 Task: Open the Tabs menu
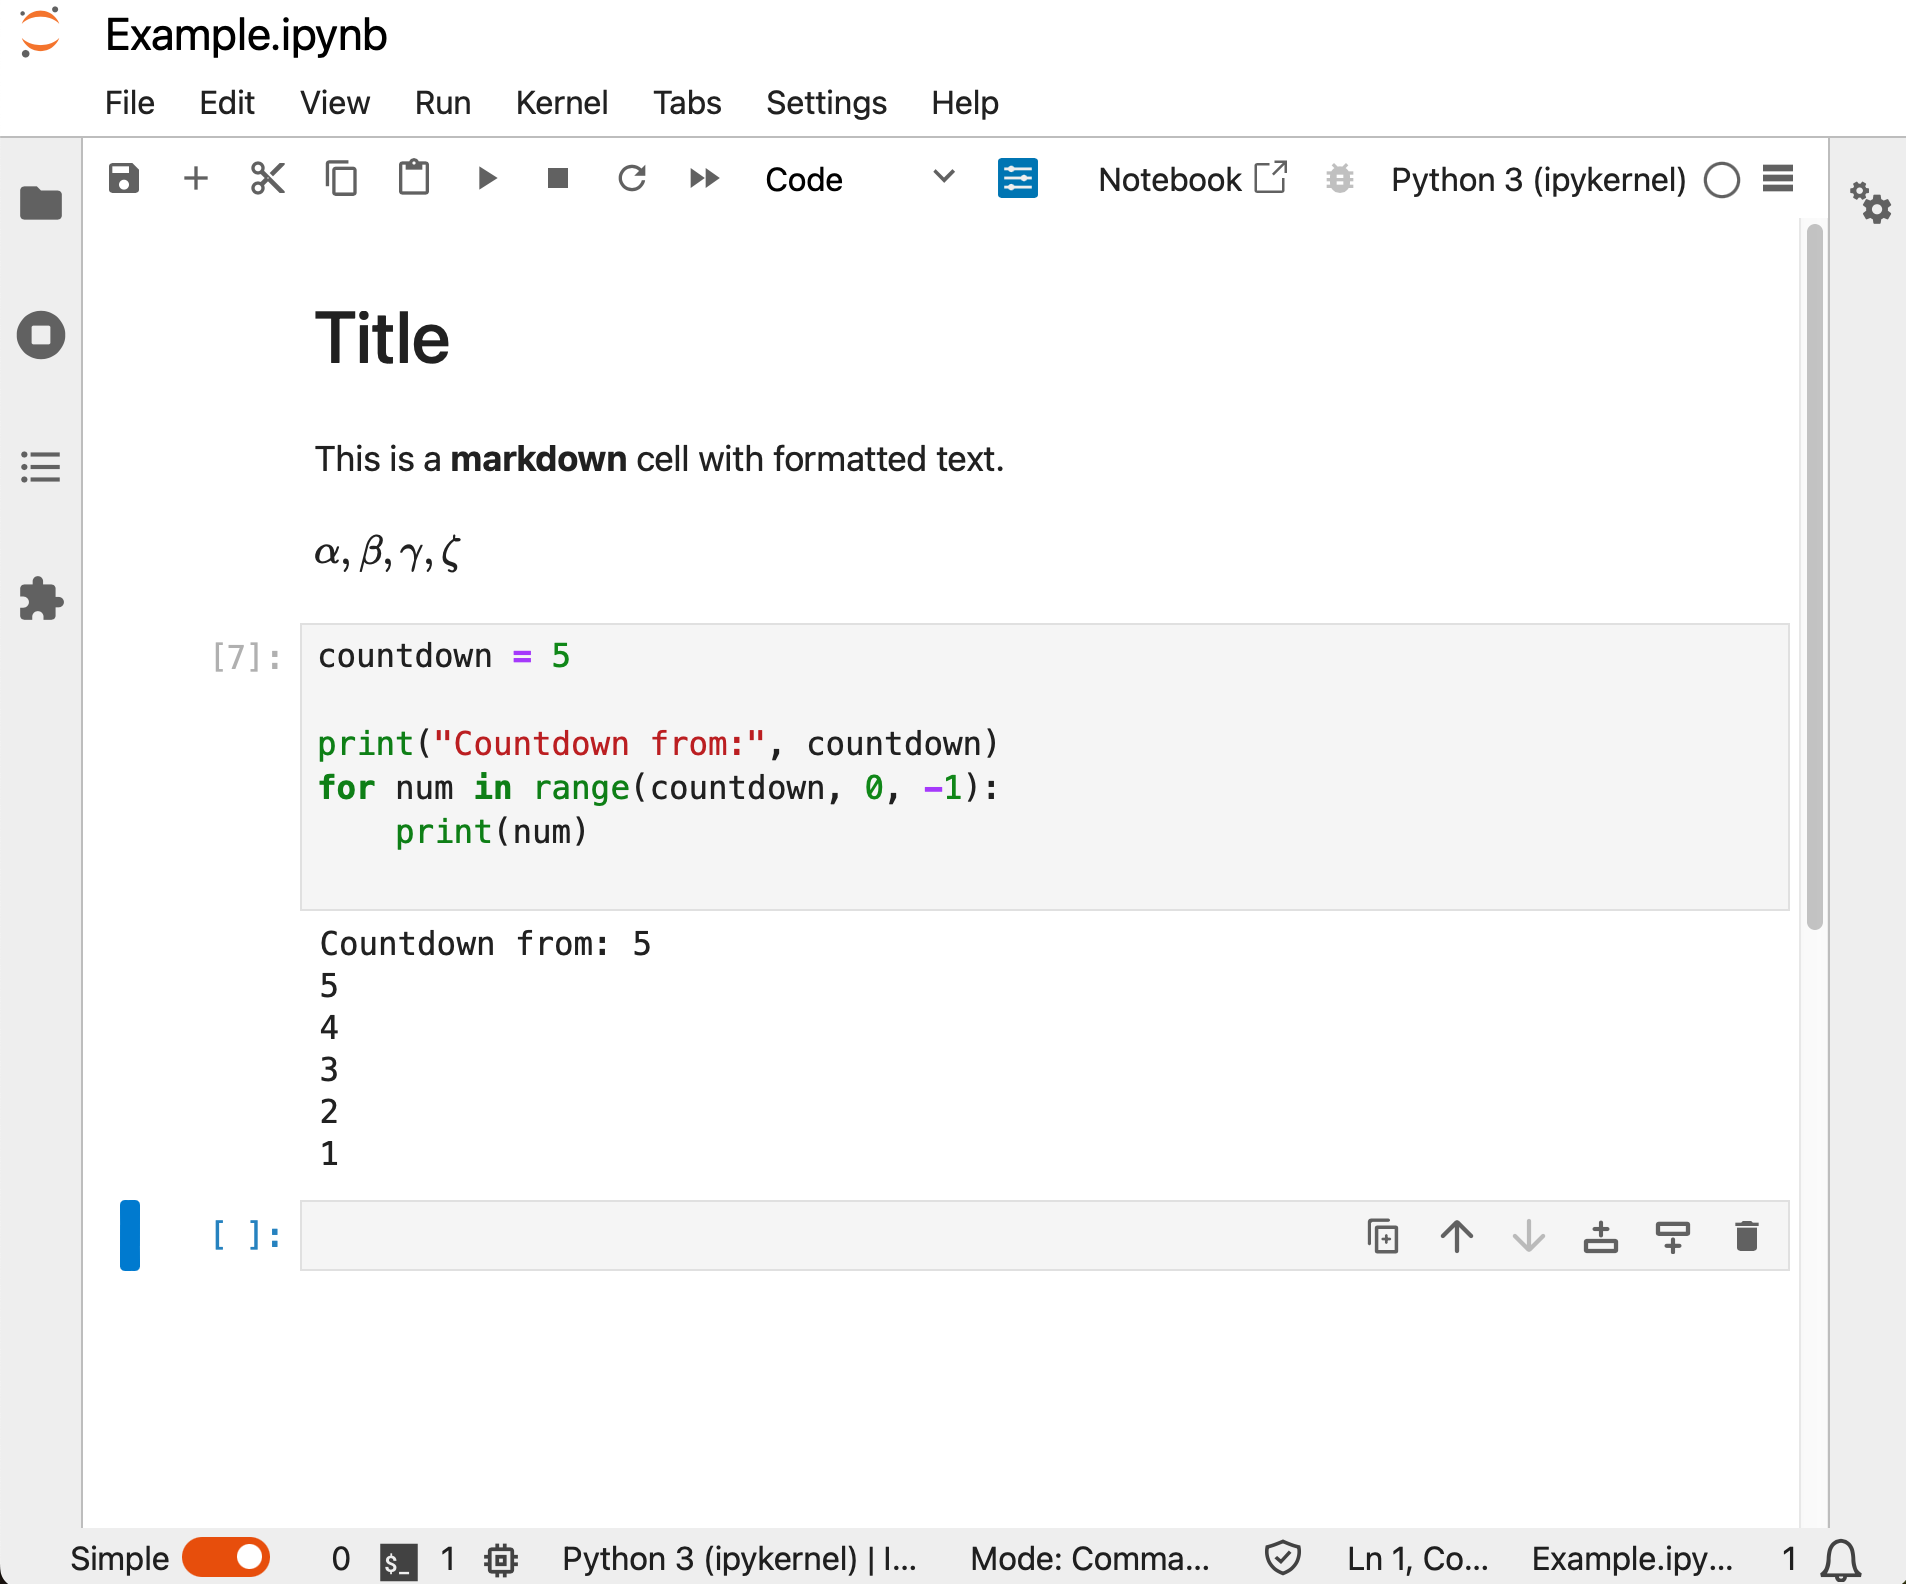pyautogui.click(x=687, y=103)
